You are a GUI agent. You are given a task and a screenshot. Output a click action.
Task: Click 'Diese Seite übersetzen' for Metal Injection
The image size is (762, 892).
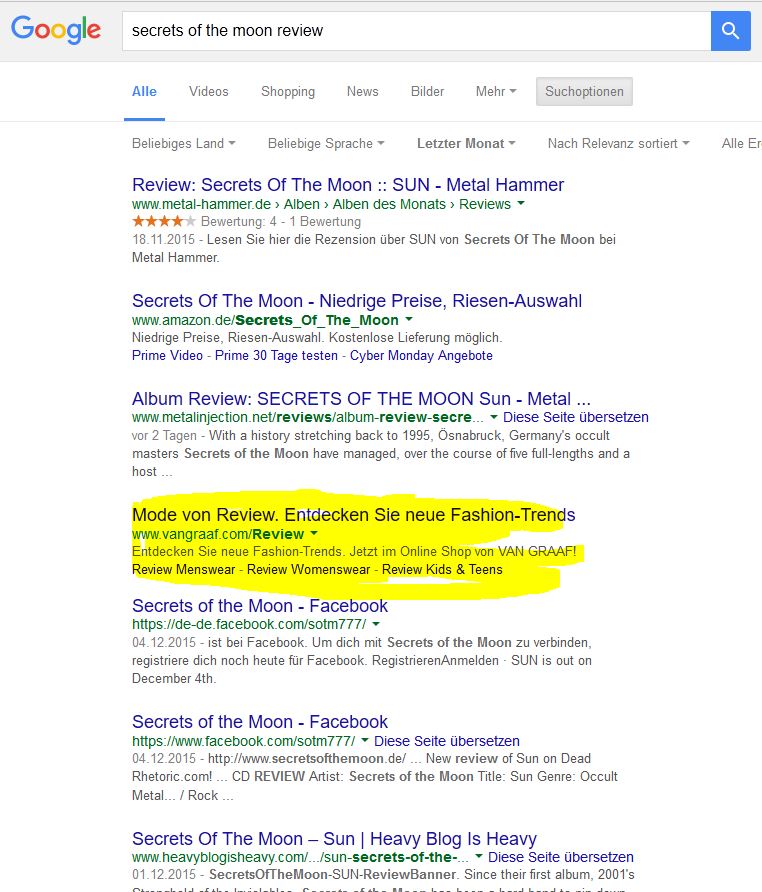575,417
